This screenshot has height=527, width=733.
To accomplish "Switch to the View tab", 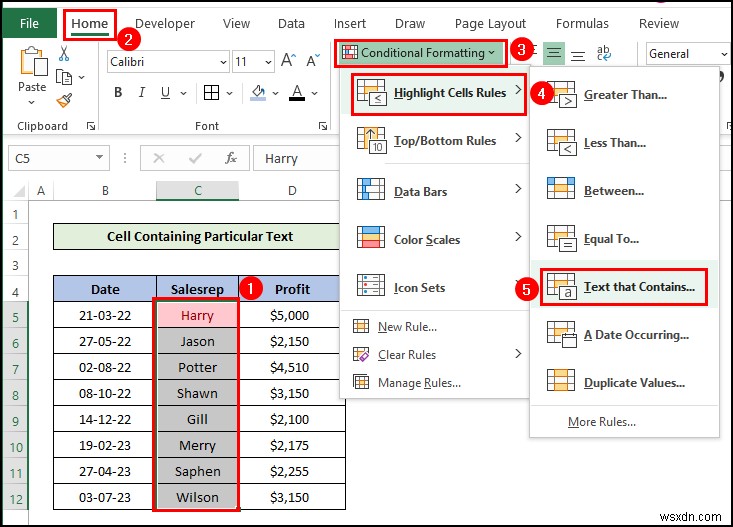I will pyautogui.click(x=236, y=23).
